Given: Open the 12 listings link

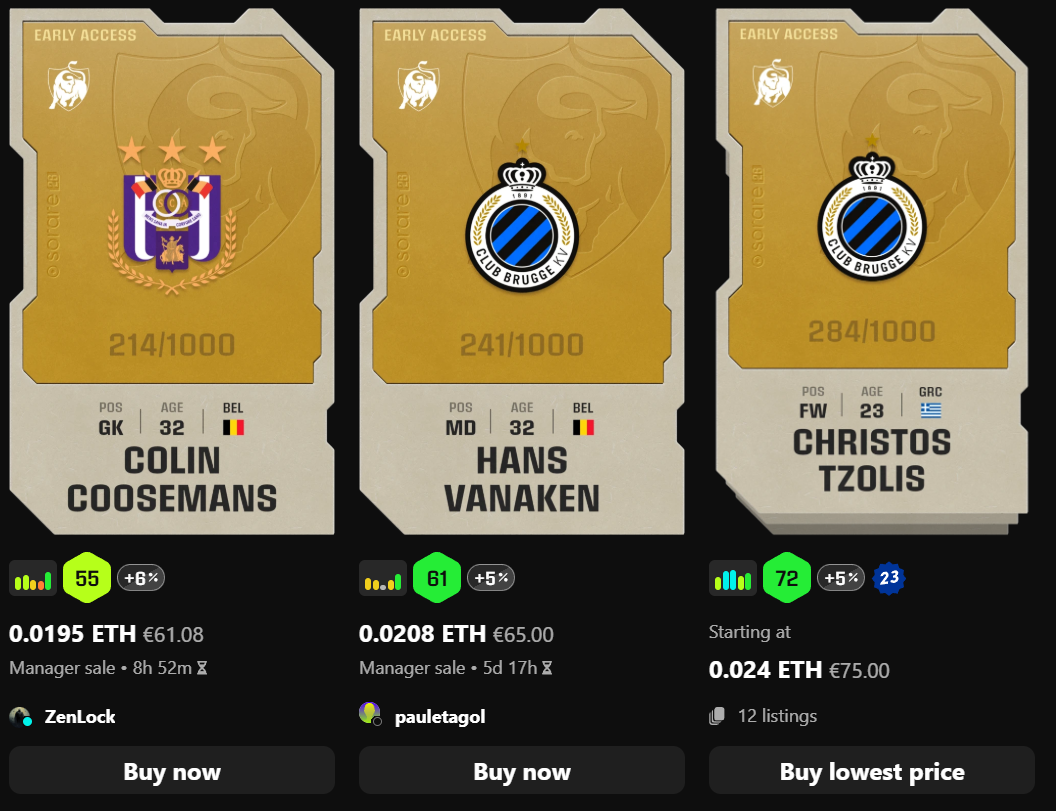Looking at the screenshot, I should (x=777, y=716).
